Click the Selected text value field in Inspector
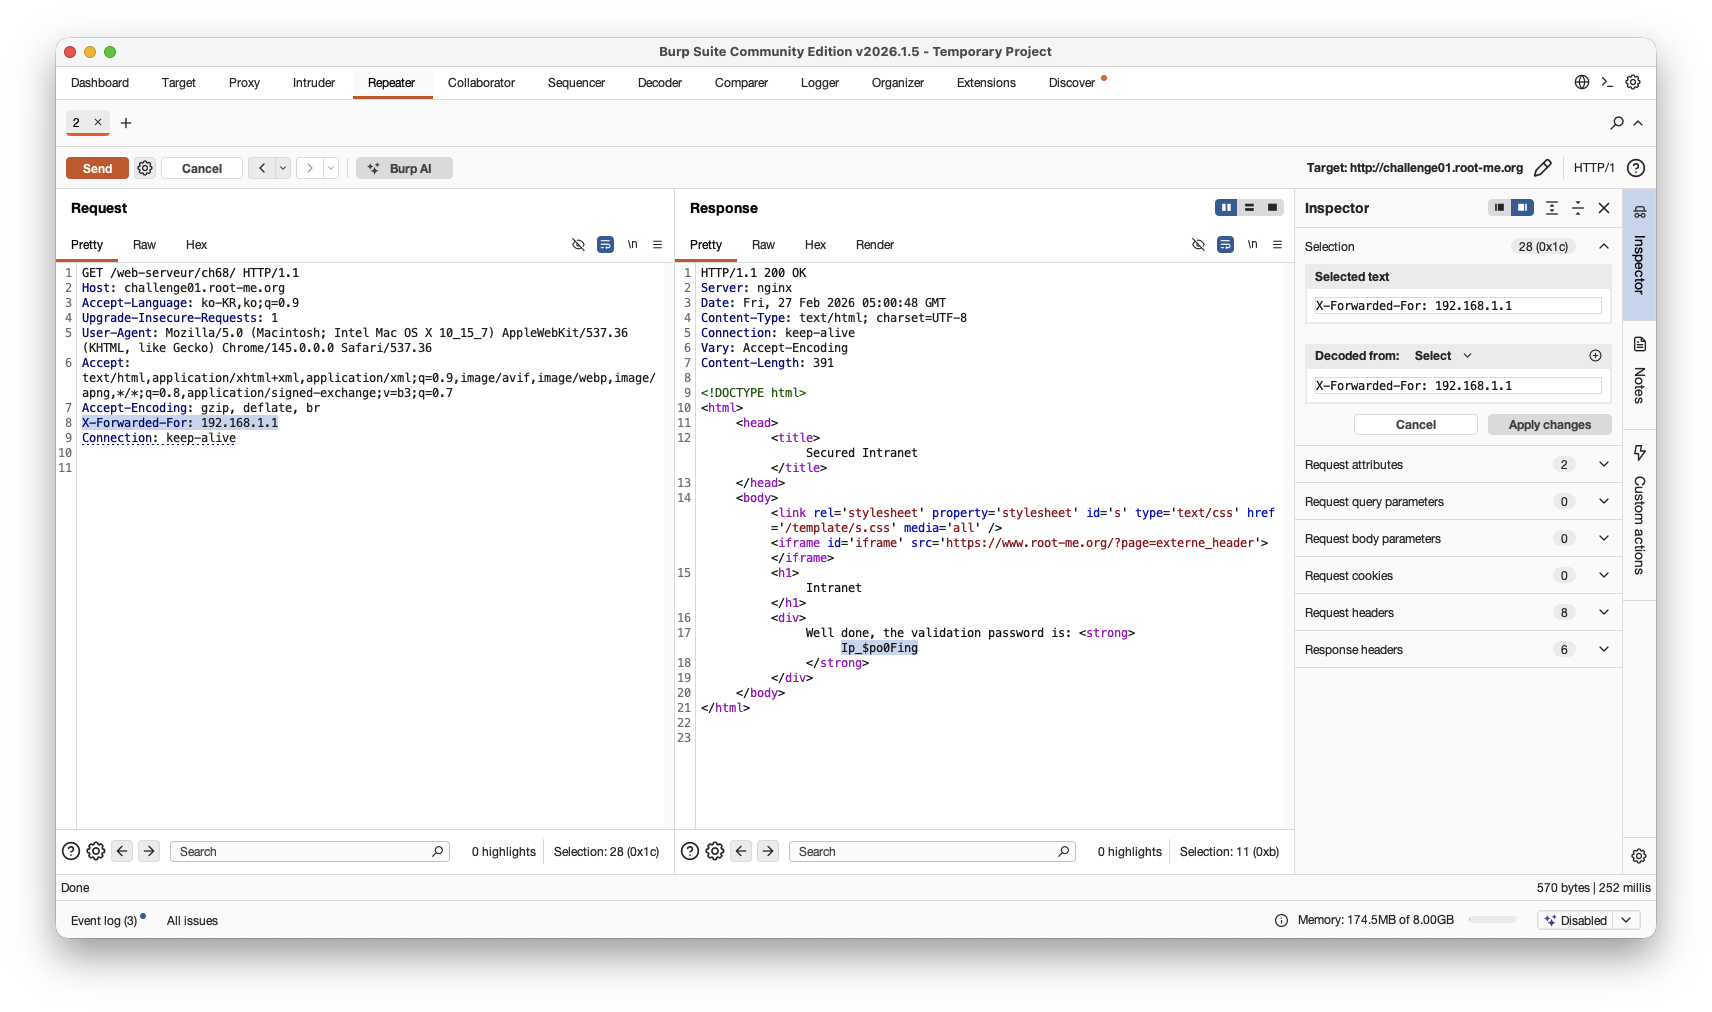The image size is (1712, 1012). [1458, 306]
